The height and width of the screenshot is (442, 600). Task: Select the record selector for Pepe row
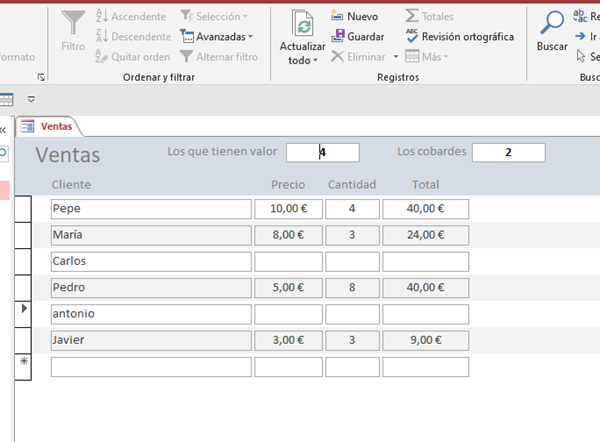click(x=22, y=209)
